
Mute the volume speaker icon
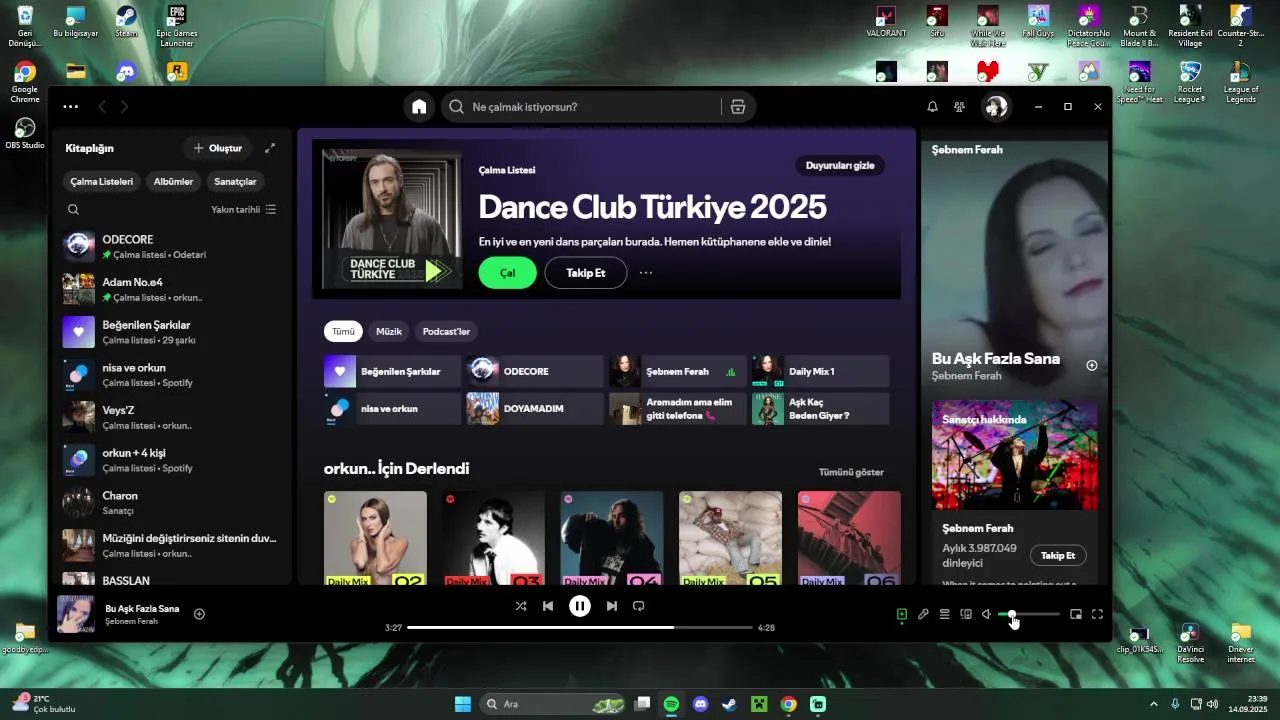tap(986, 614)
